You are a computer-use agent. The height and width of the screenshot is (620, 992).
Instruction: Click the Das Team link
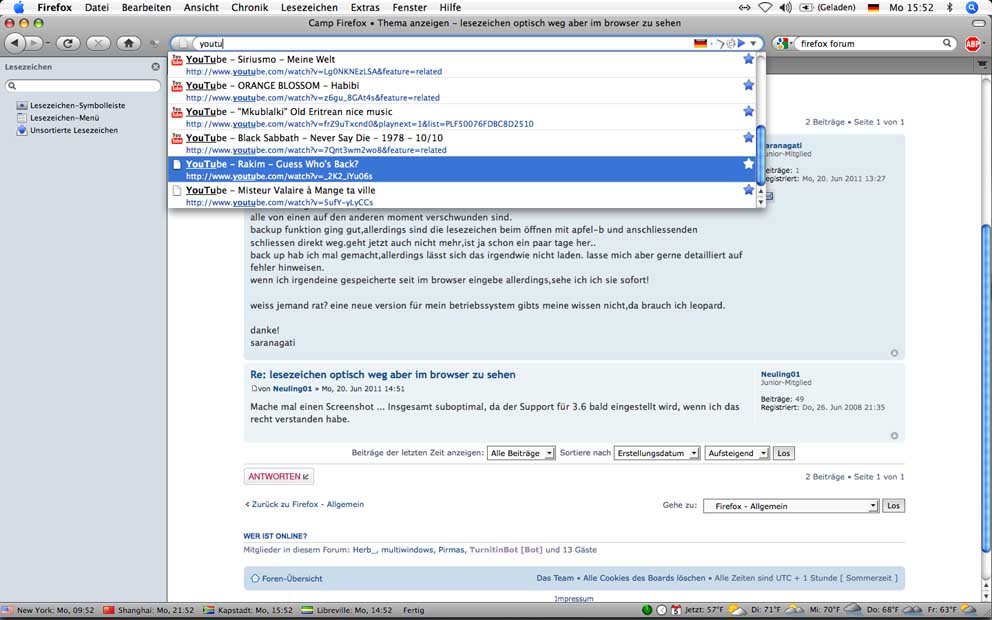tap(555, 578)
